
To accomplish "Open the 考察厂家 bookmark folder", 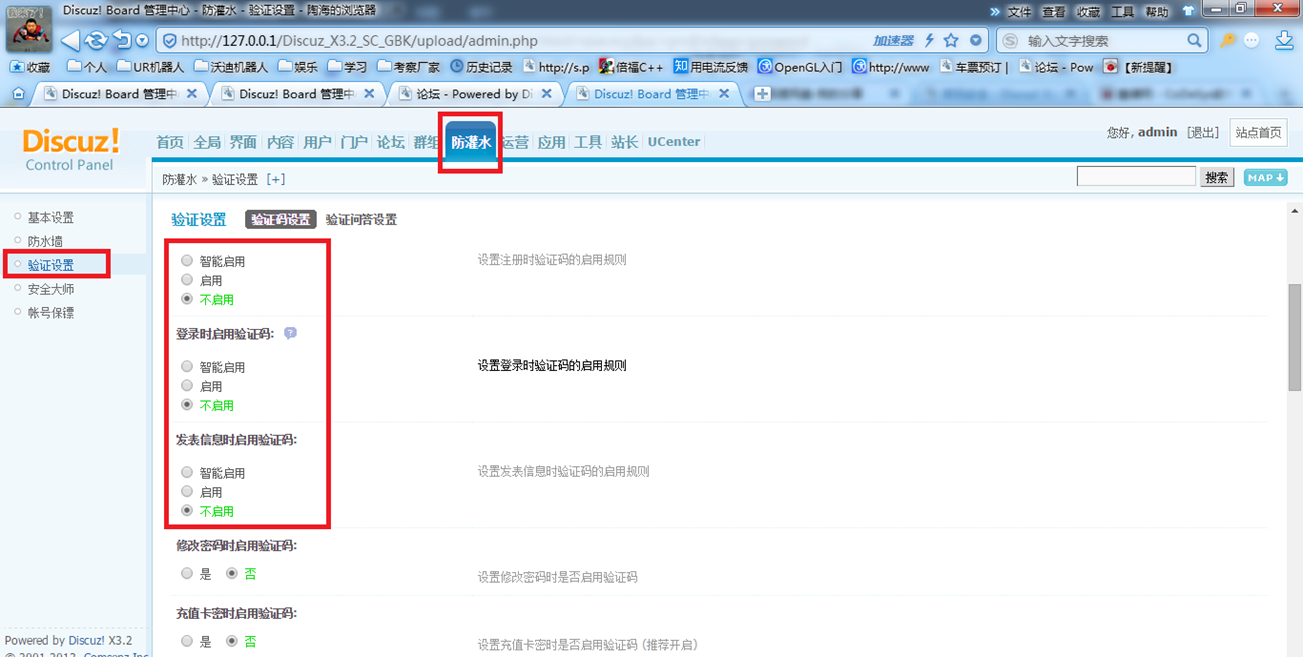I will click(407, 67).
